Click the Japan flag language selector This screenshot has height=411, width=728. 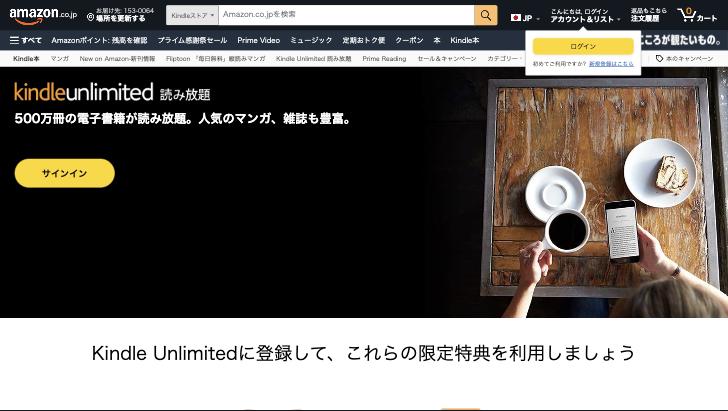click(525, 18)
